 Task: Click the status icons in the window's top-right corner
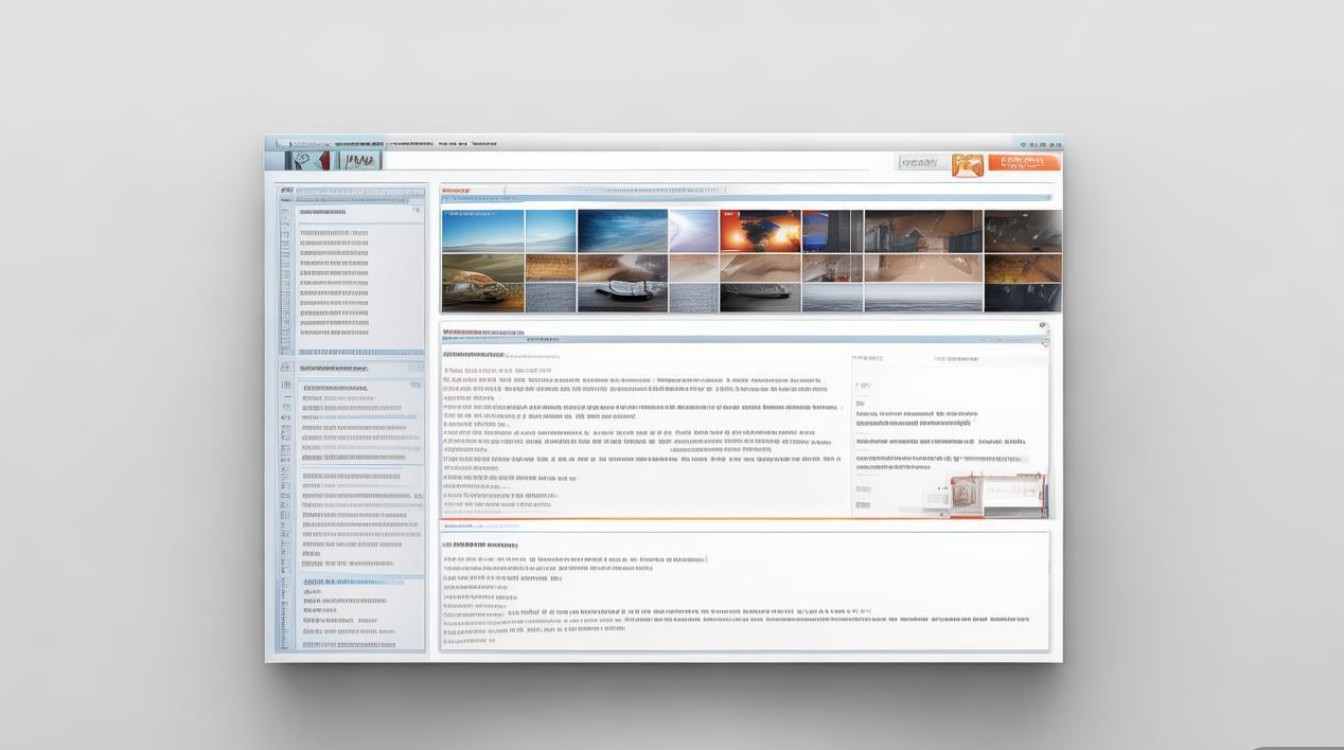[x=1037, y=143]
